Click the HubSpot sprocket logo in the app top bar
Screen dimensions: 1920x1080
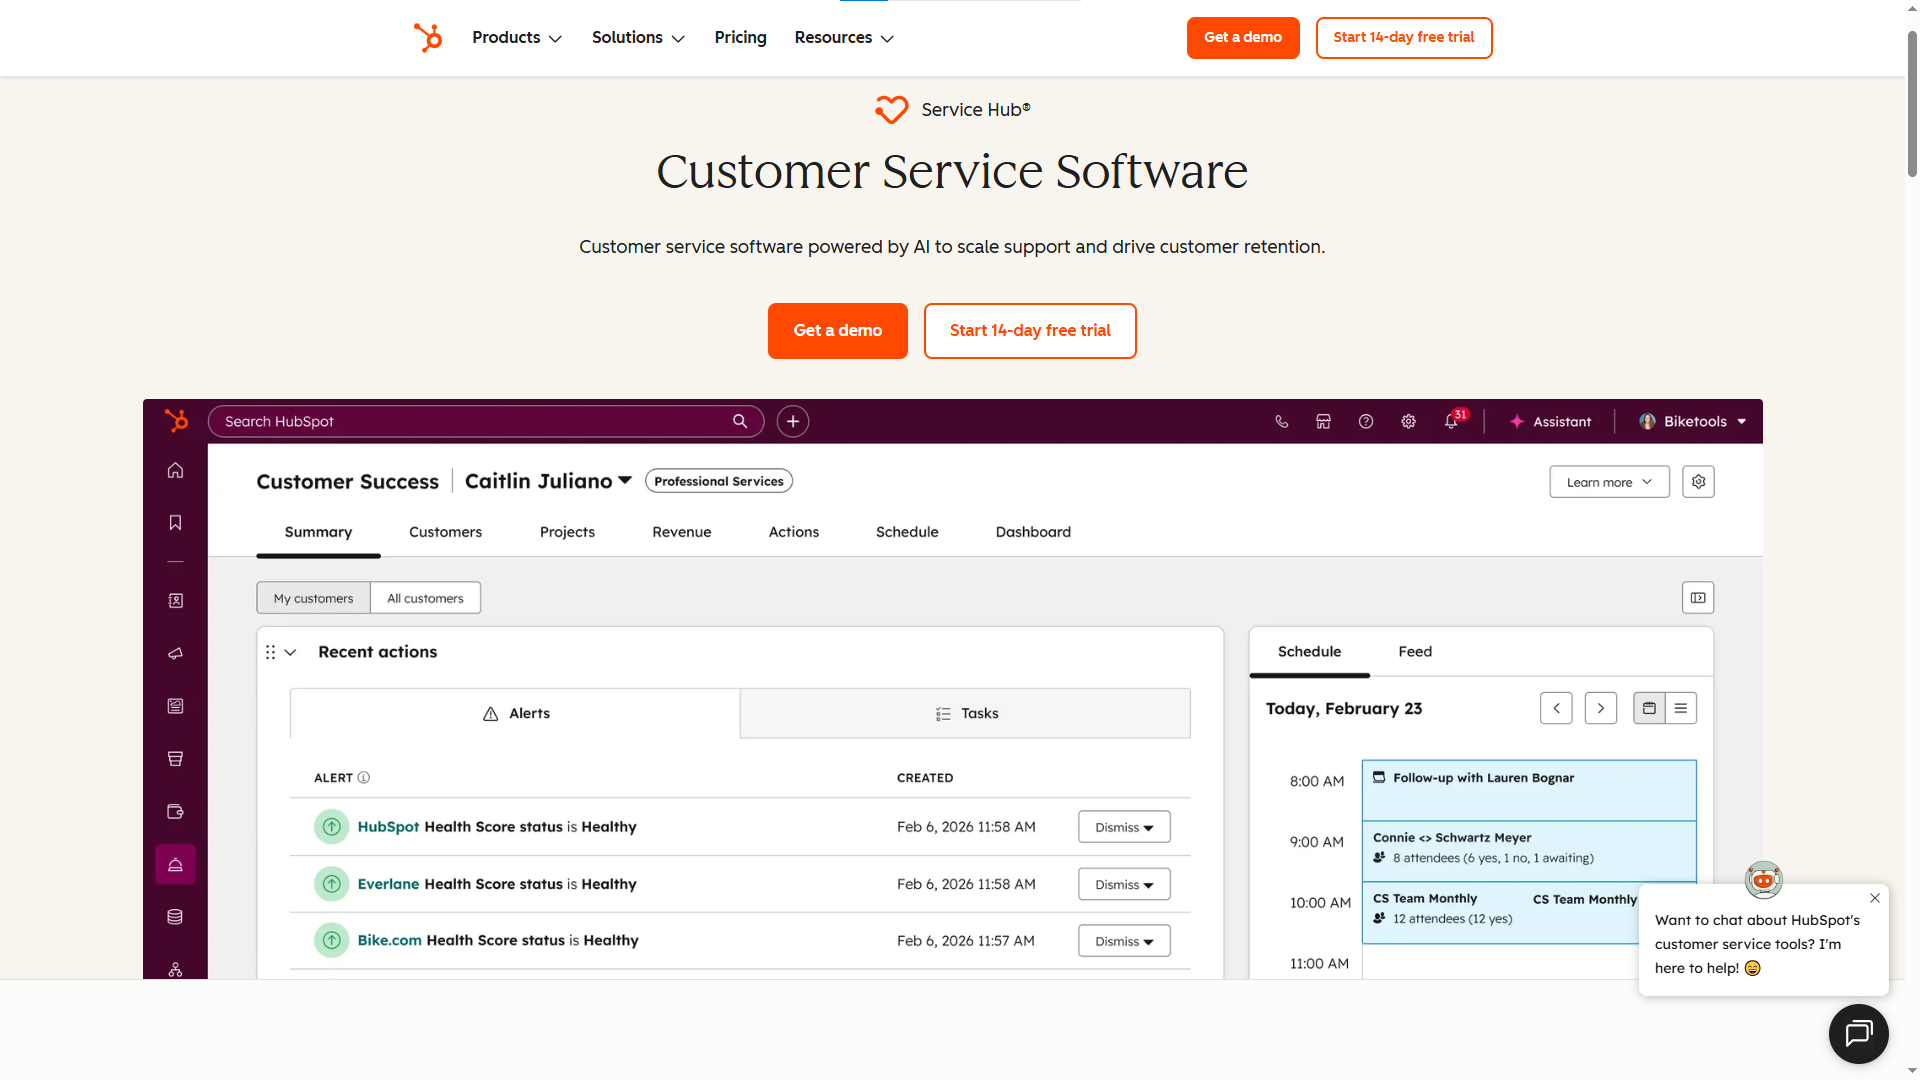pyautogui.click(x=176, y=421)
